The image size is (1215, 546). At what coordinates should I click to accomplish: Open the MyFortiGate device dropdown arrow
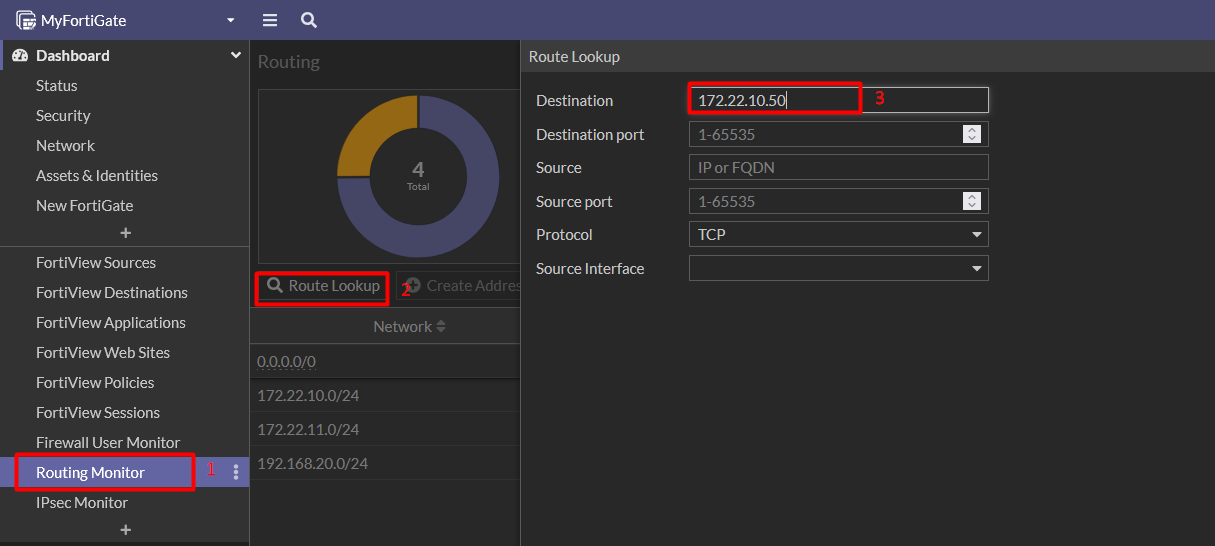tap(231, 20)
